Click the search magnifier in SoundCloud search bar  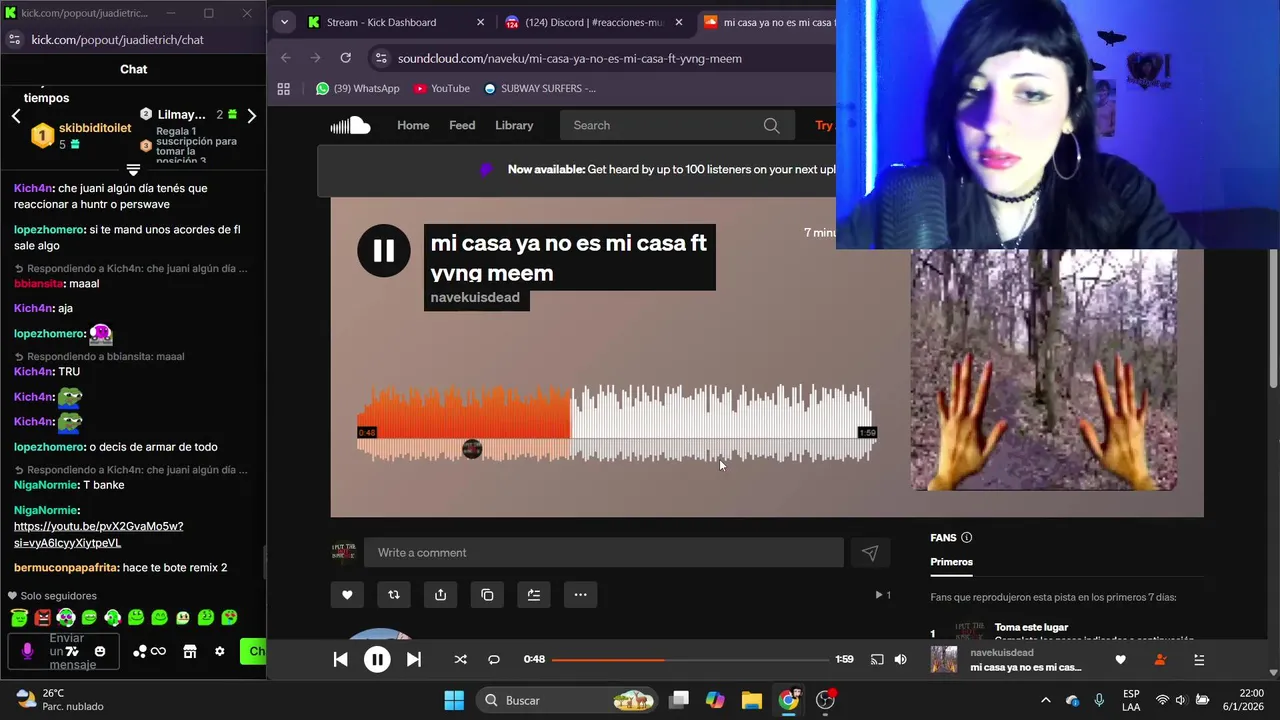click(772, 125)
